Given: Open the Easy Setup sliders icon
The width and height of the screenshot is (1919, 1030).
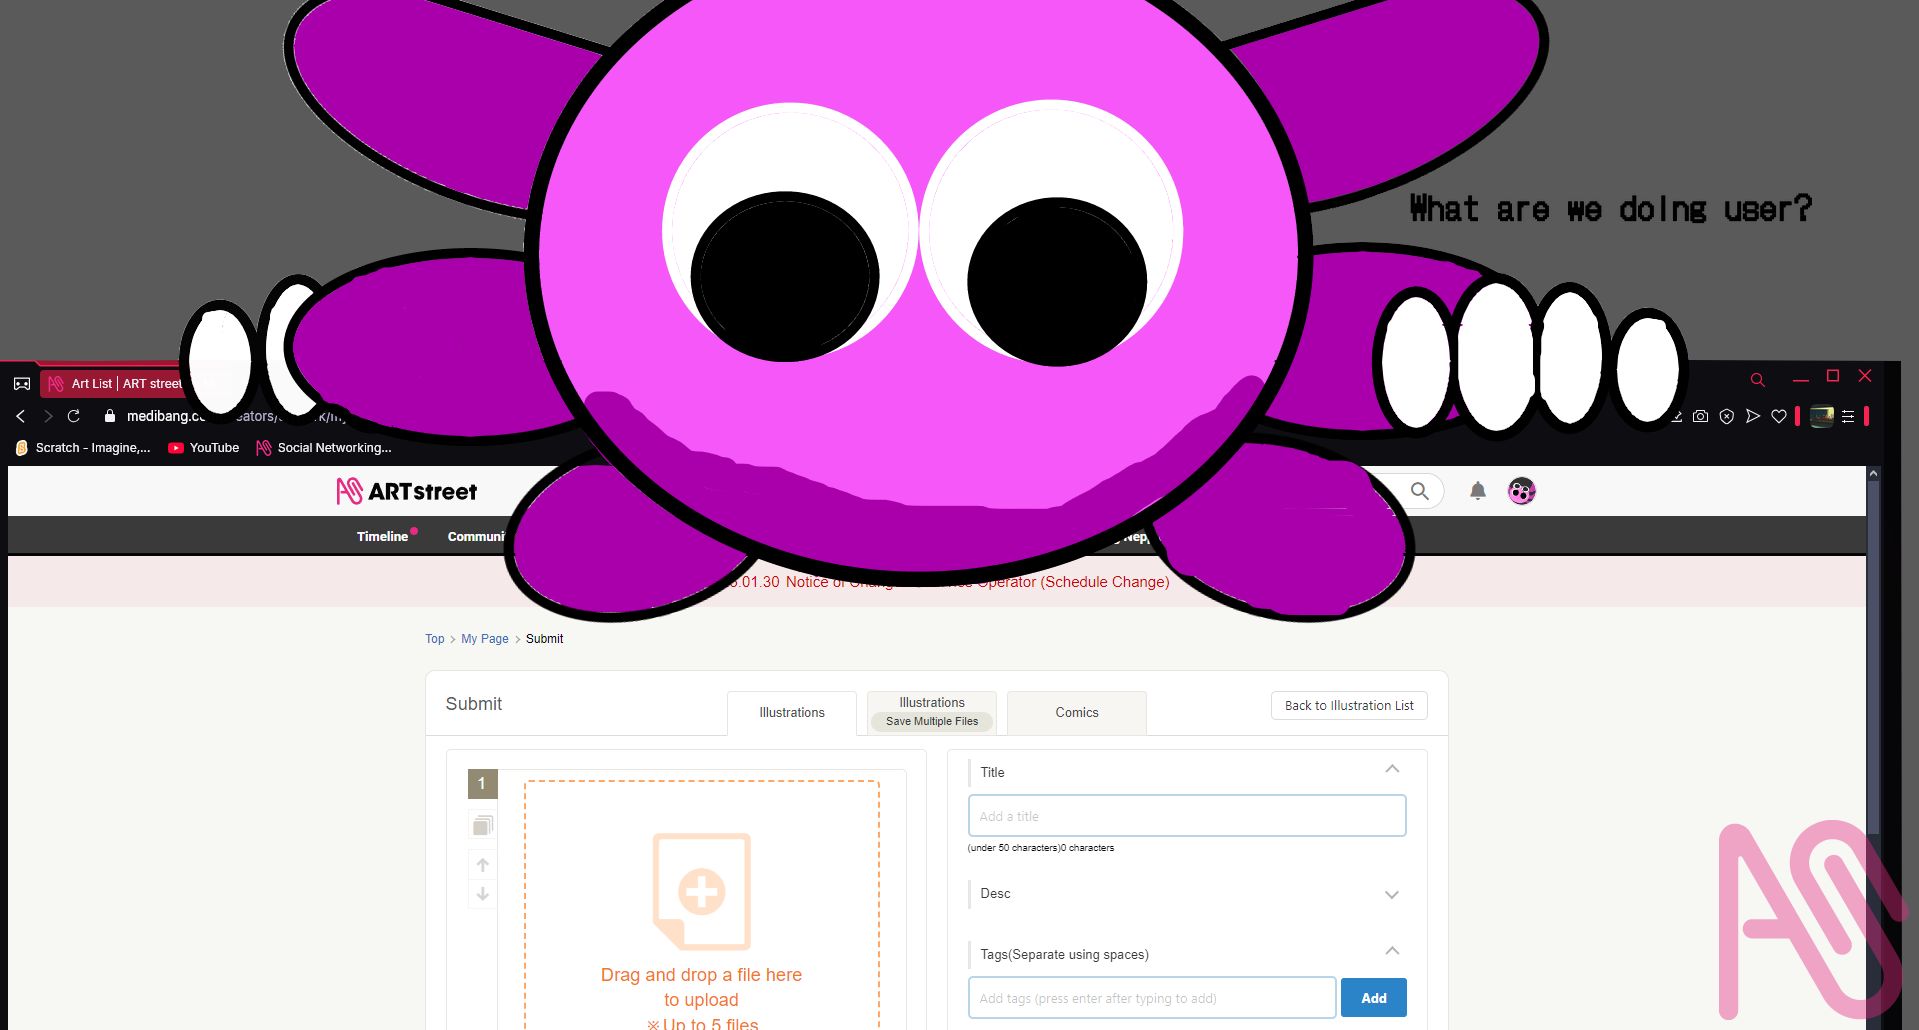Looking at the screenshot, I should 1848,416.
